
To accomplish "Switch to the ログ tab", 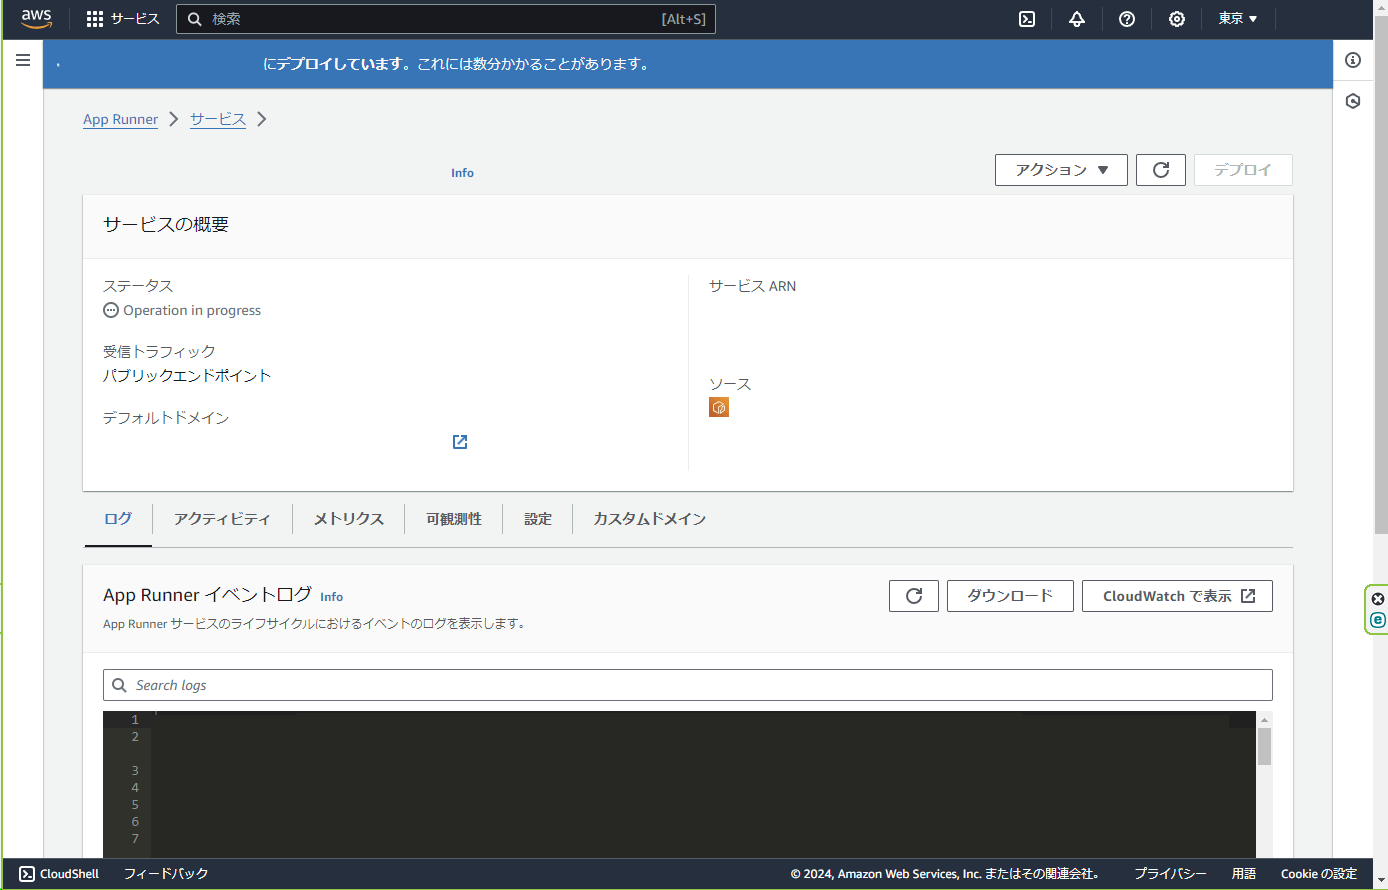I will [118, 519].
